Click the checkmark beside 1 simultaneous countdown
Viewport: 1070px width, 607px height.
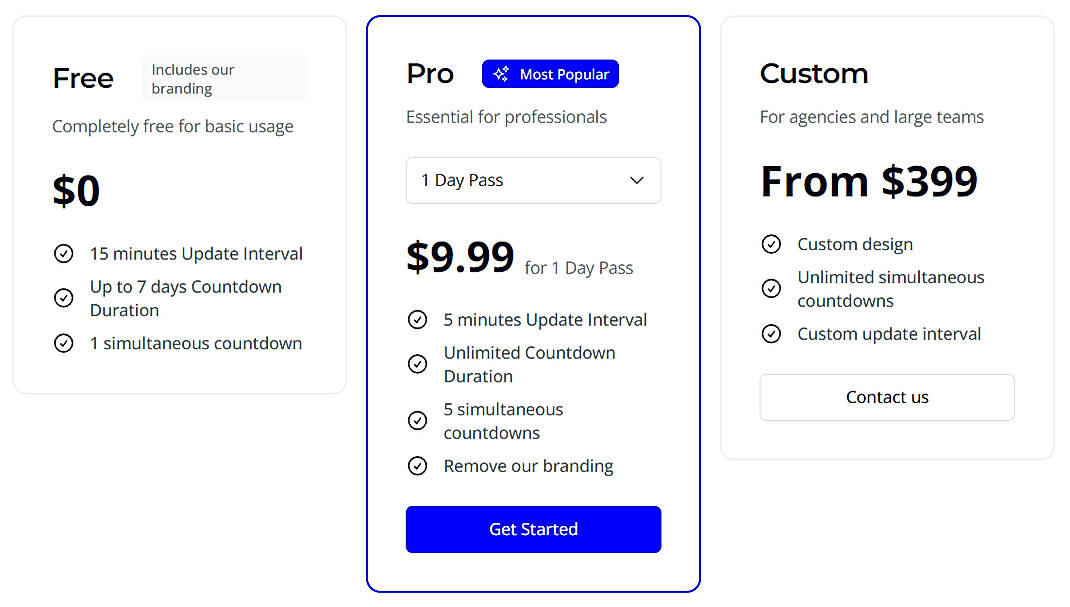[63, 343]
